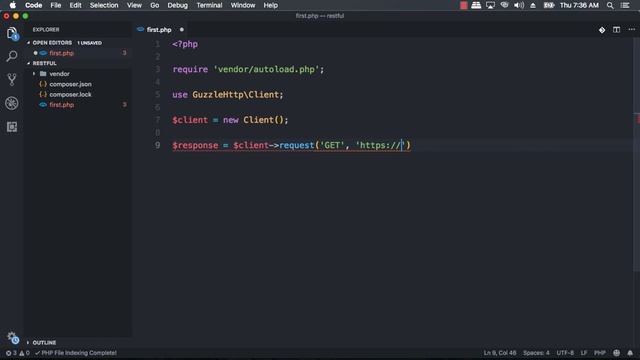
Task: Select first.php under RESTFUL folder
Action: 62,105
